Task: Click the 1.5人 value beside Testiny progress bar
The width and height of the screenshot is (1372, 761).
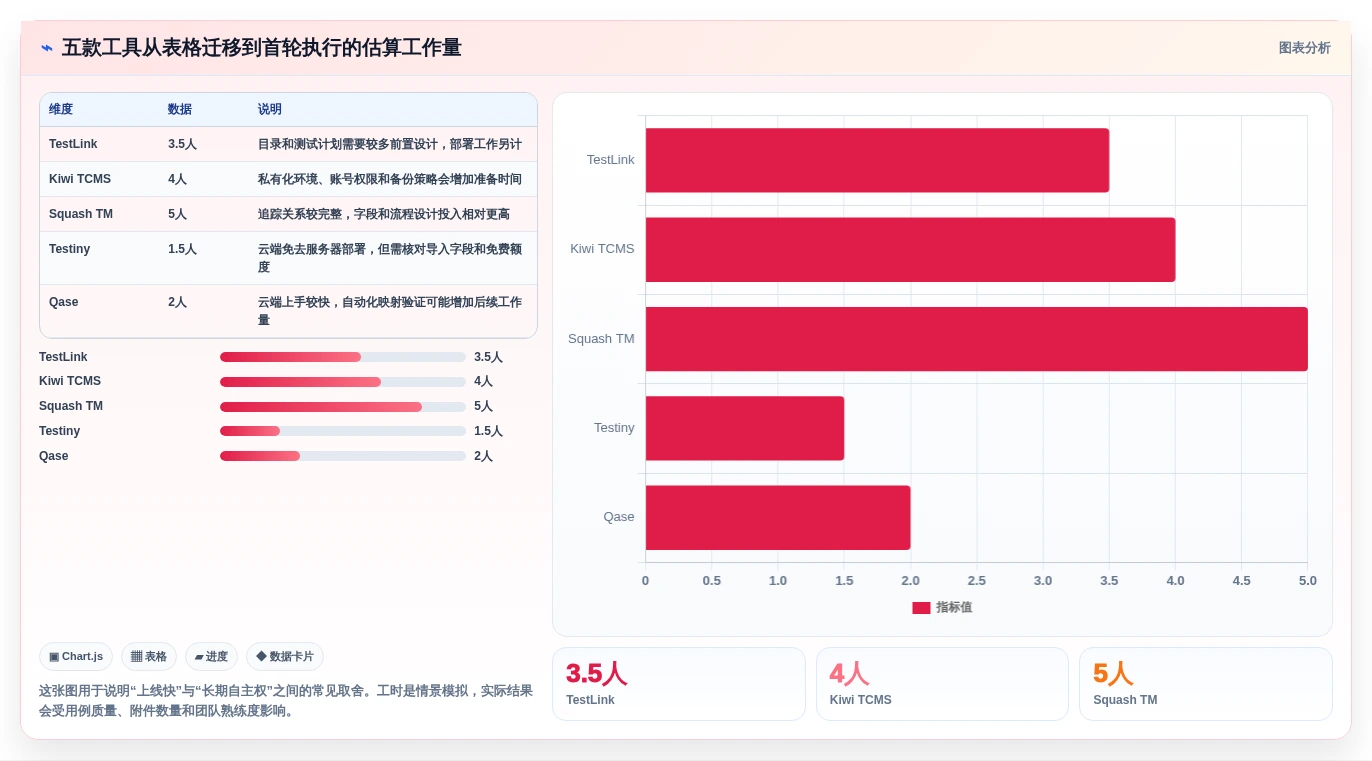Action: click(488, 431)
